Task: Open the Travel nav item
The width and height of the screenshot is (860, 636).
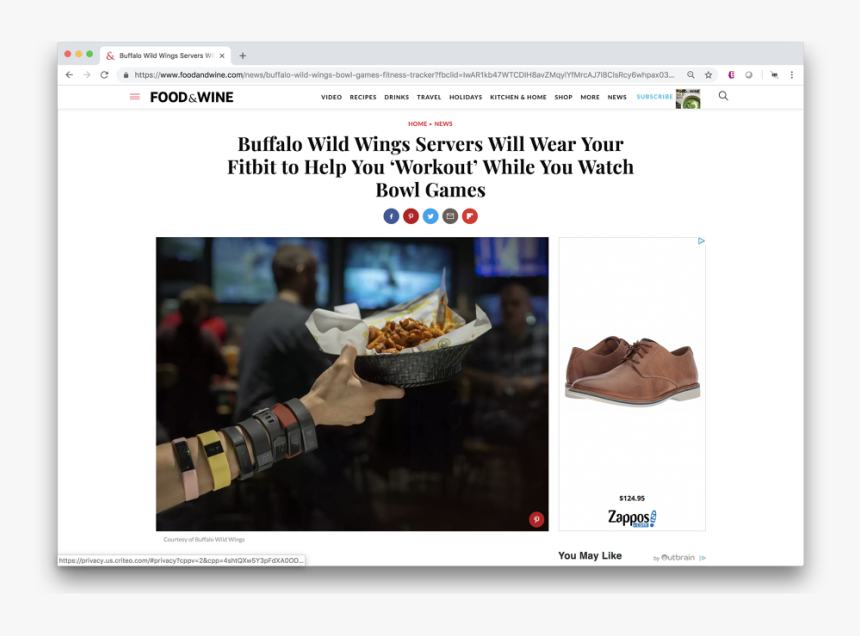Action: tap(429, 97)
